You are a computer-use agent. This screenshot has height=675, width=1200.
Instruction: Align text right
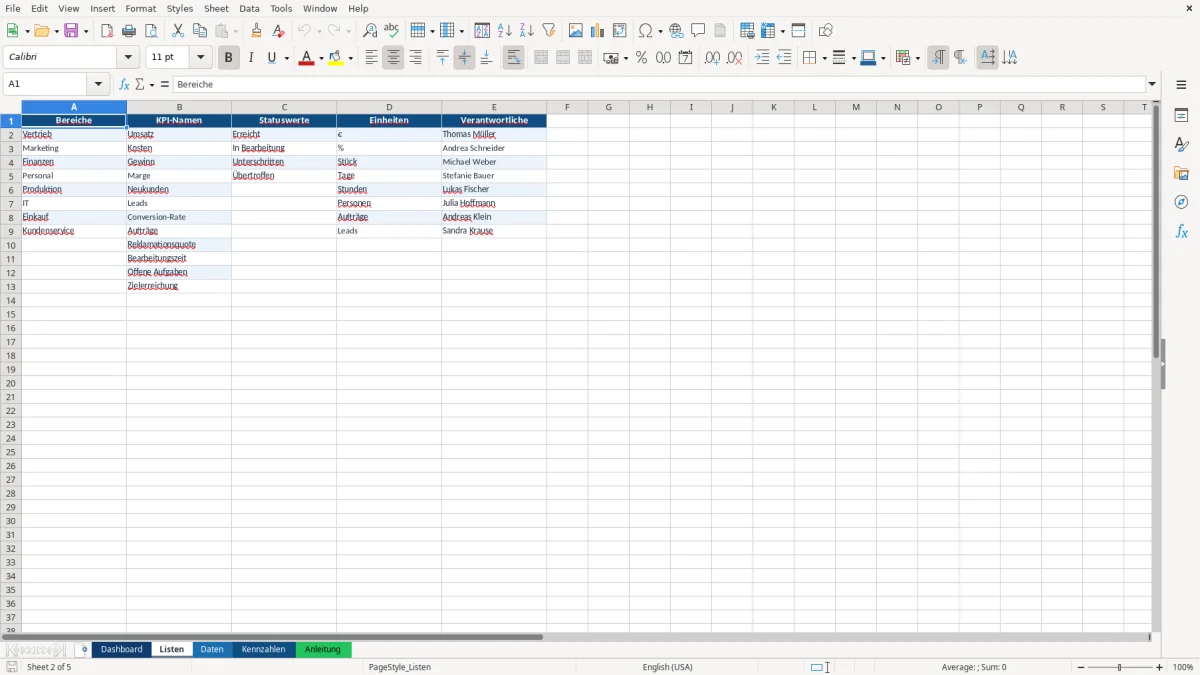pos(416,58)
